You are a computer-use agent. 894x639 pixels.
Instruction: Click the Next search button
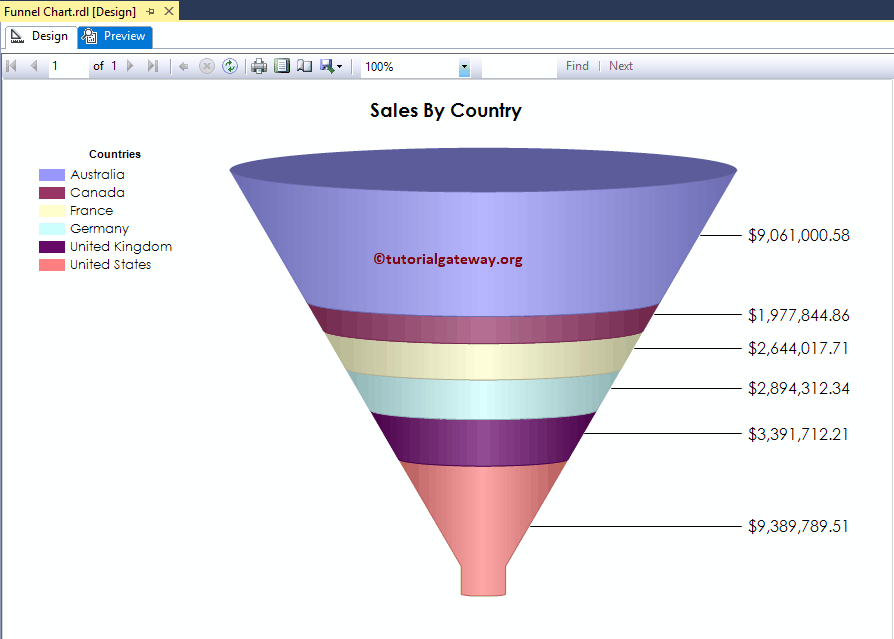(620, 66)
